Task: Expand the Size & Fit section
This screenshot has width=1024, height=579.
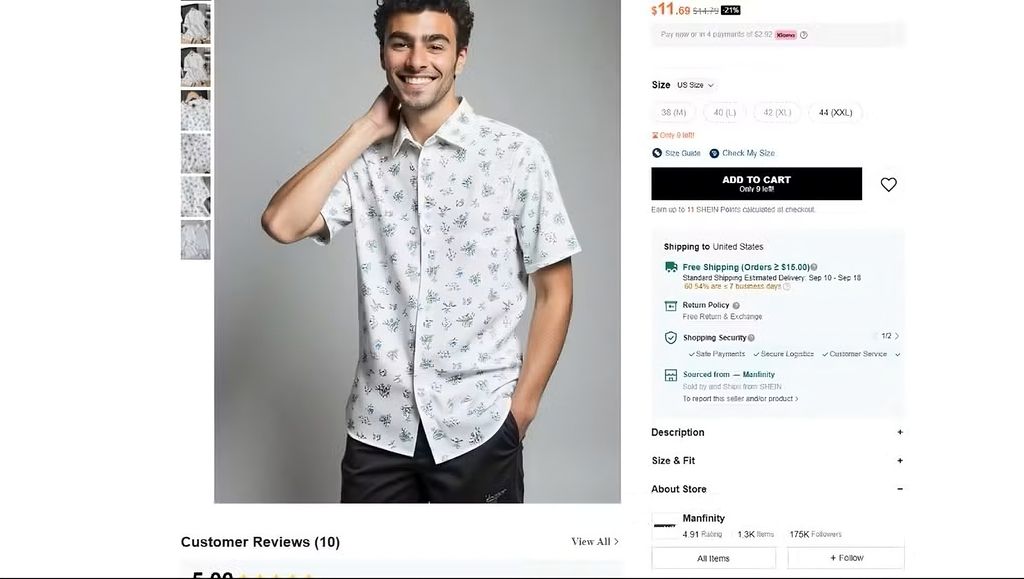Action: [x=899, y=461]
